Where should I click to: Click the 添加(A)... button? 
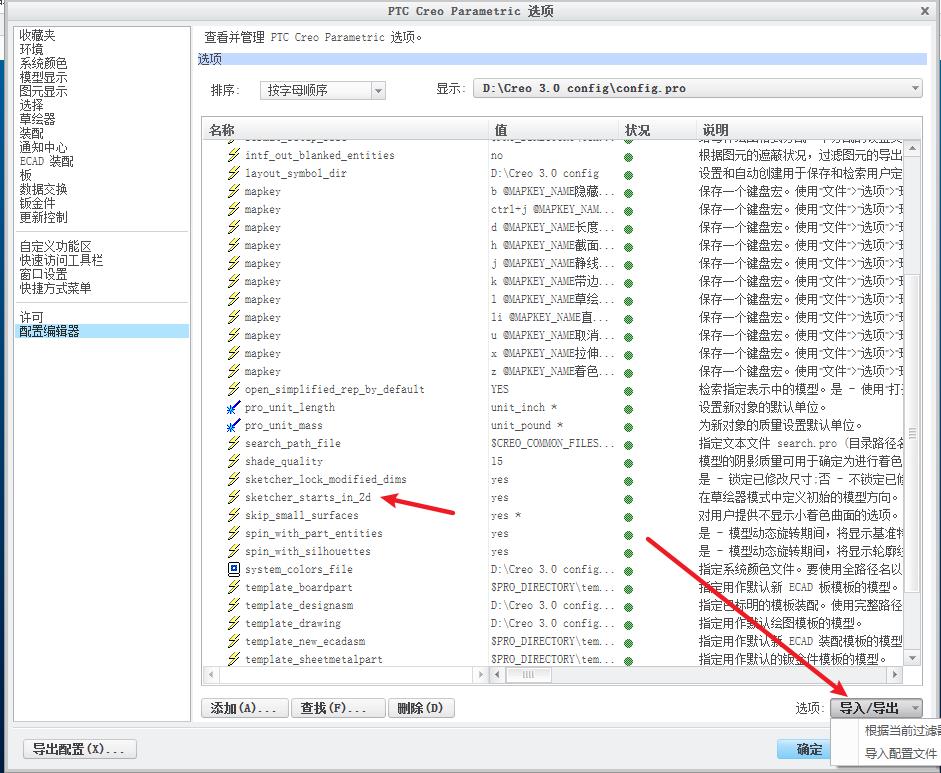(245, 708)
